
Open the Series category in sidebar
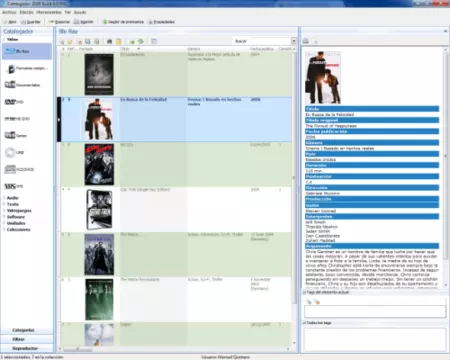coord(15,135)
